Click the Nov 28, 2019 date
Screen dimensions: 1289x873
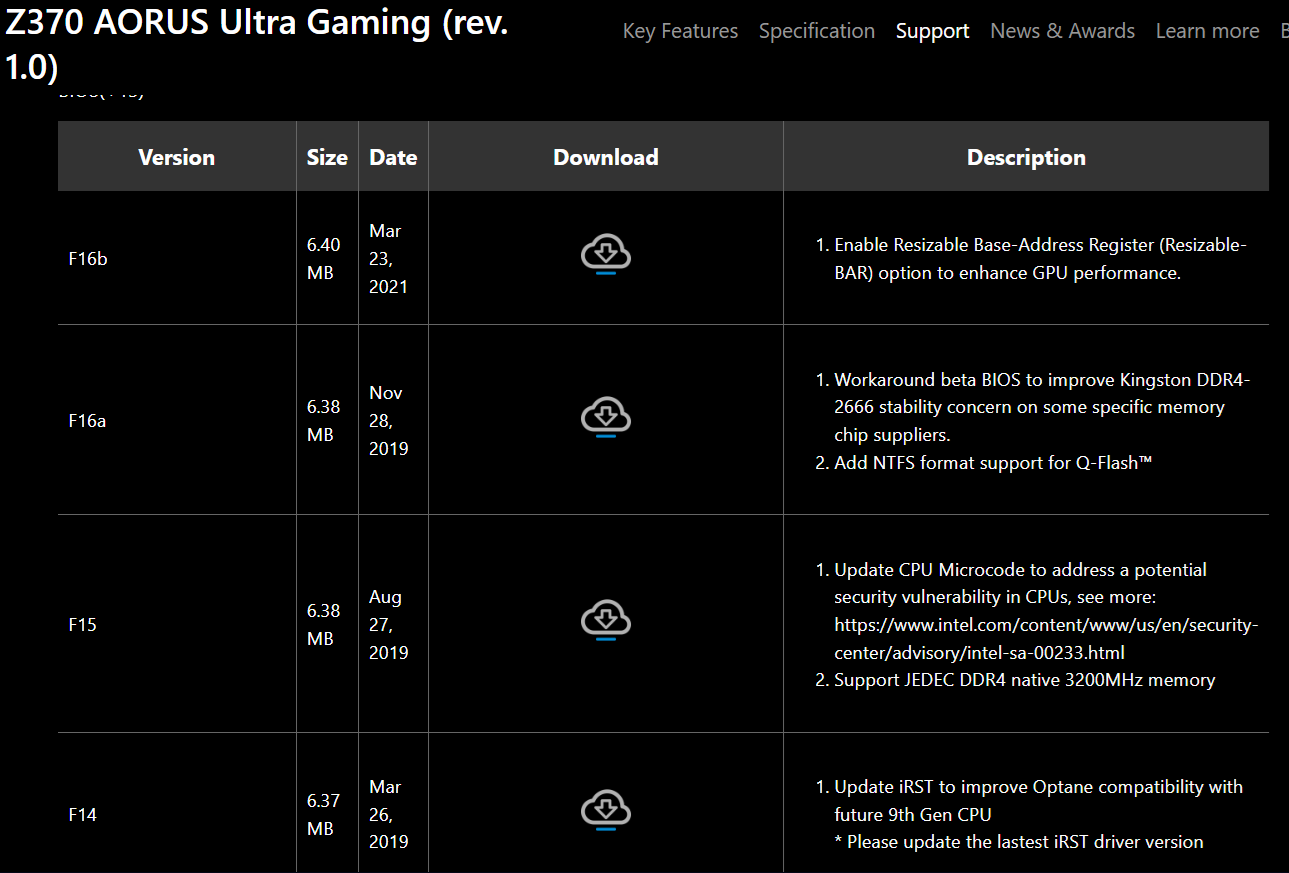click(x=389, y=421)
